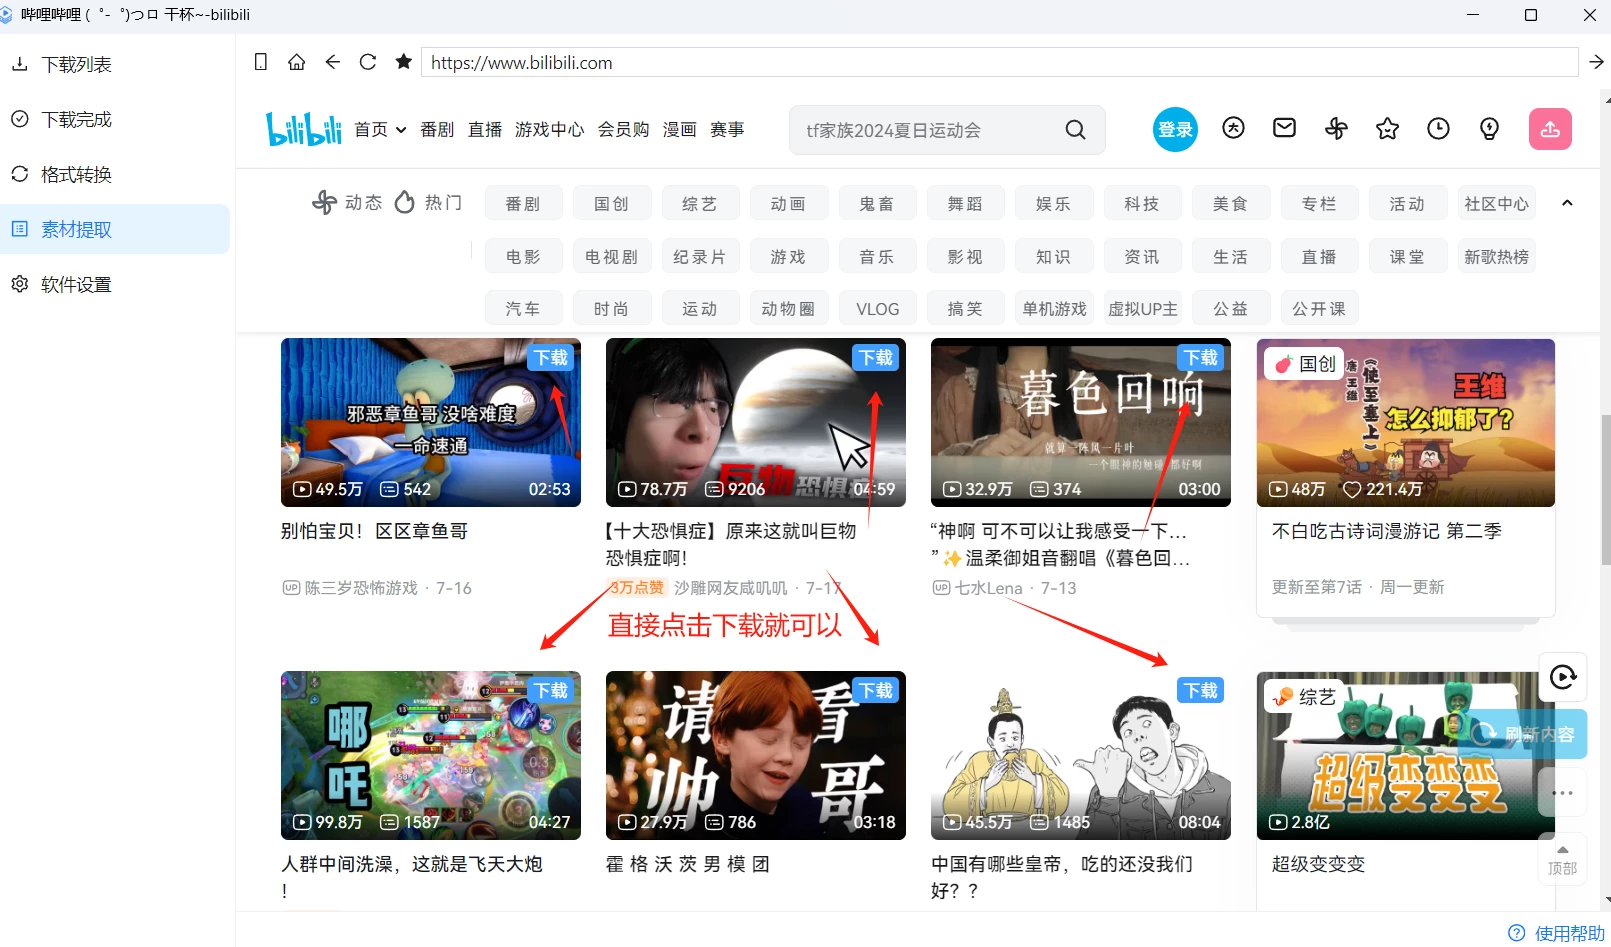Open favorites star icon in header
Screen dimensions: 1611x947
1387,128
